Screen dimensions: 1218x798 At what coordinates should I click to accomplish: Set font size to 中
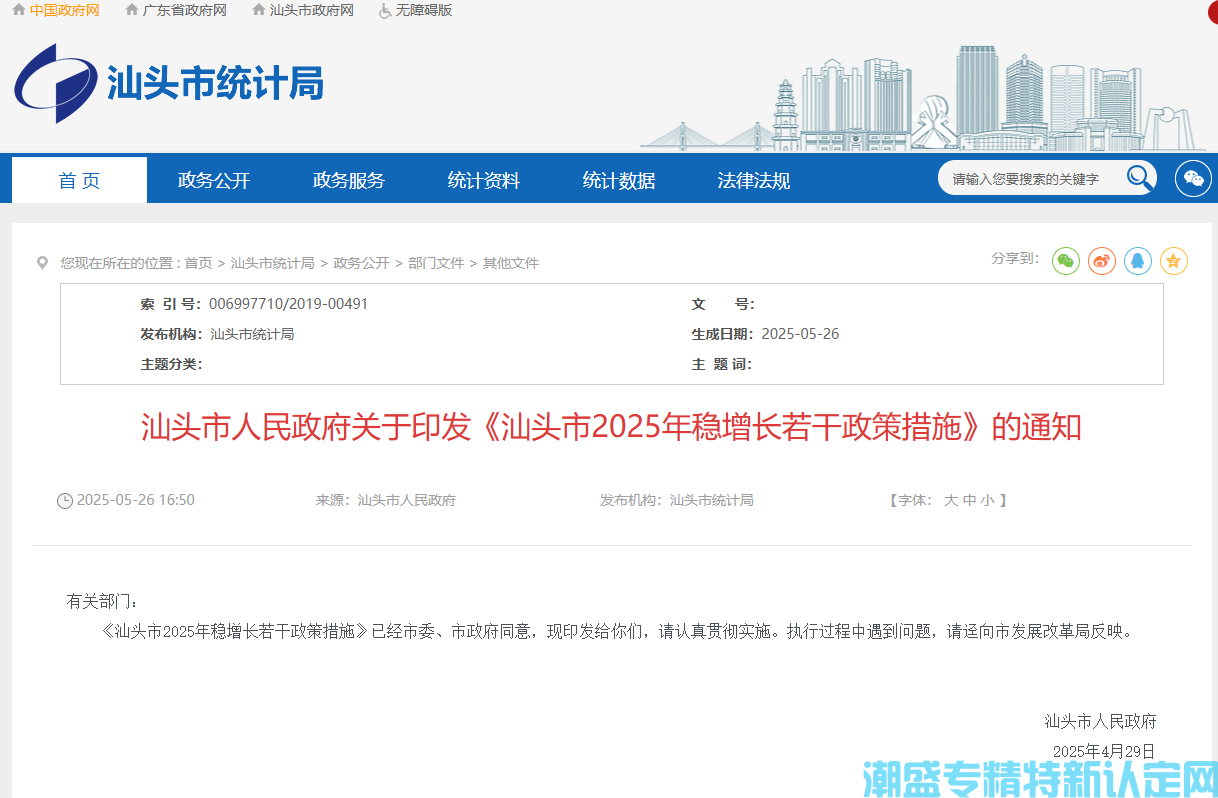969,500
